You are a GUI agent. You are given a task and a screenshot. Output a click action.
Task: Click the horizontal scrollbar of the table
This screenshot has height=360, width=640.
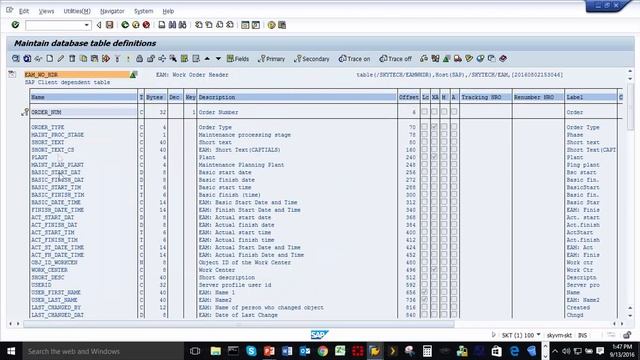[239, 324]
